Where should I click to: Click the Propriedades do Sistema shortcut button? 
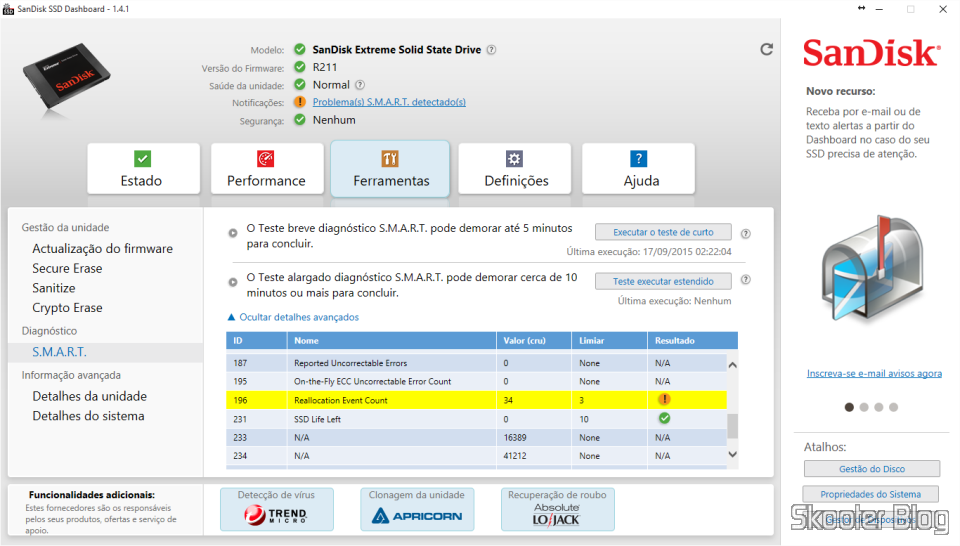pos(871,494)
